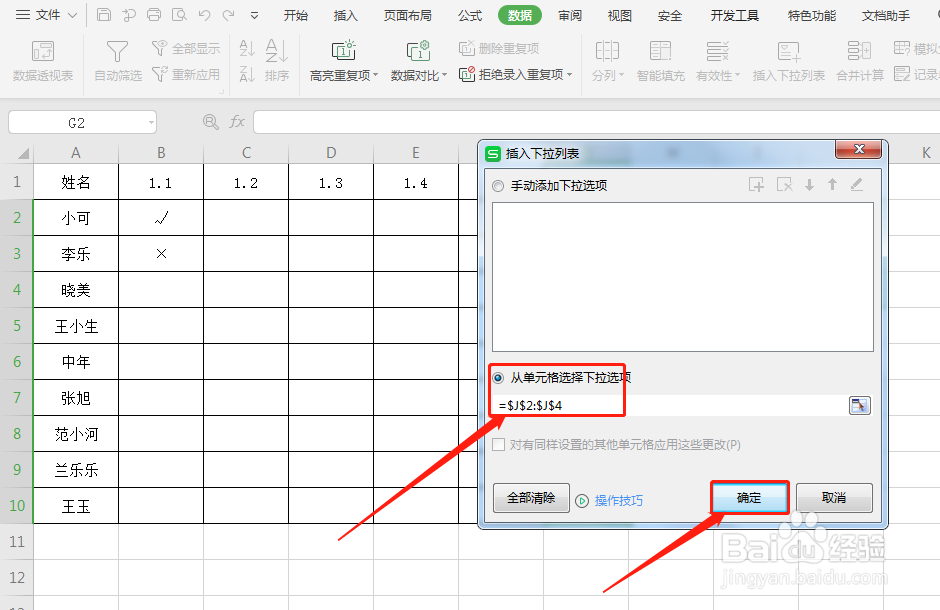Click the move down arrow icon in dialog
This screenshot has width=940, height=610.
point(809,185)
